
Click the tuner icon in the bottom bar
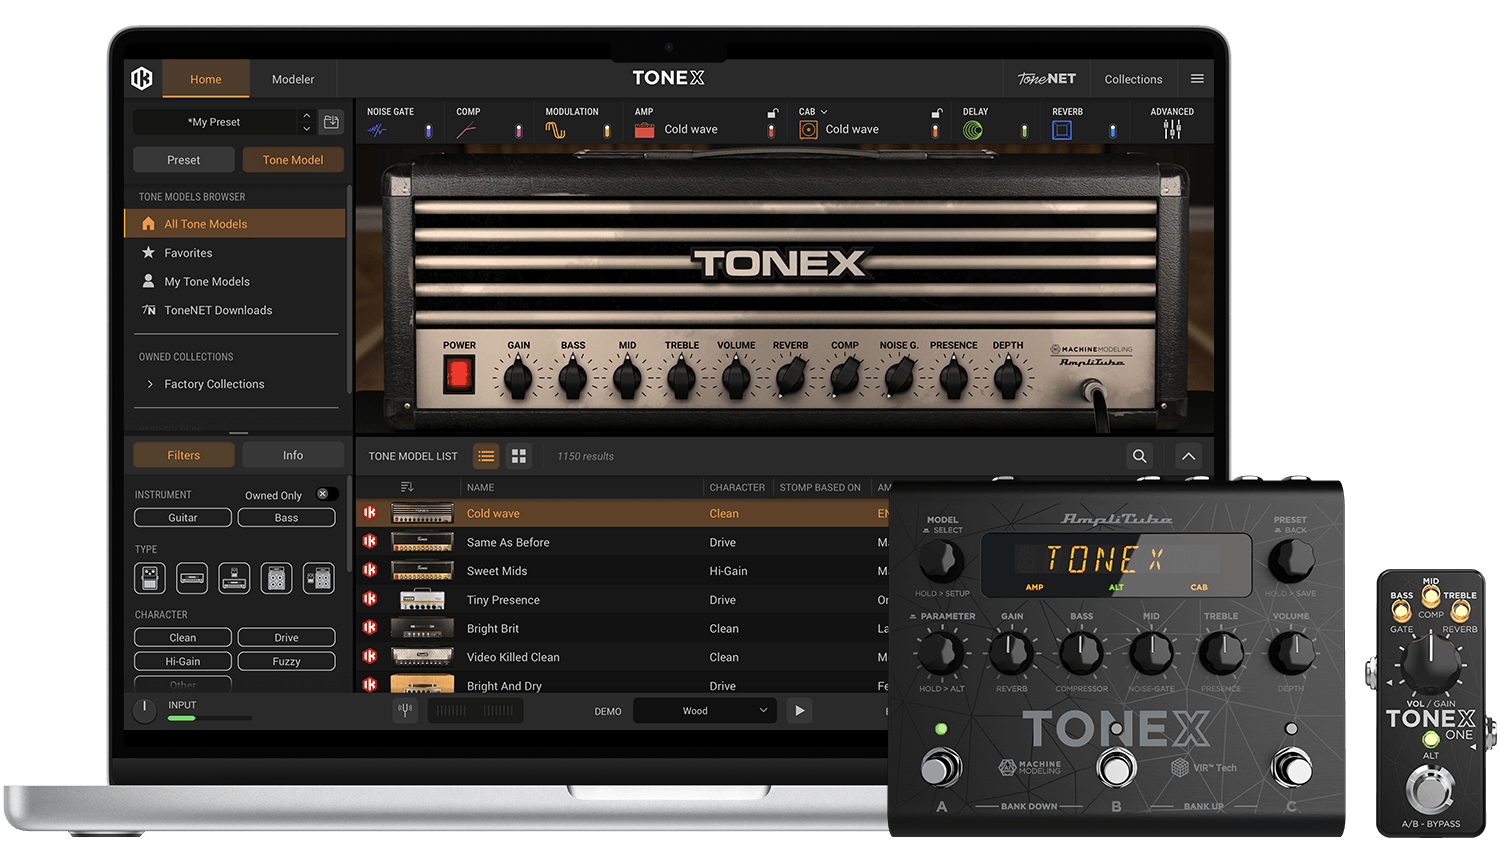(407, 710)
